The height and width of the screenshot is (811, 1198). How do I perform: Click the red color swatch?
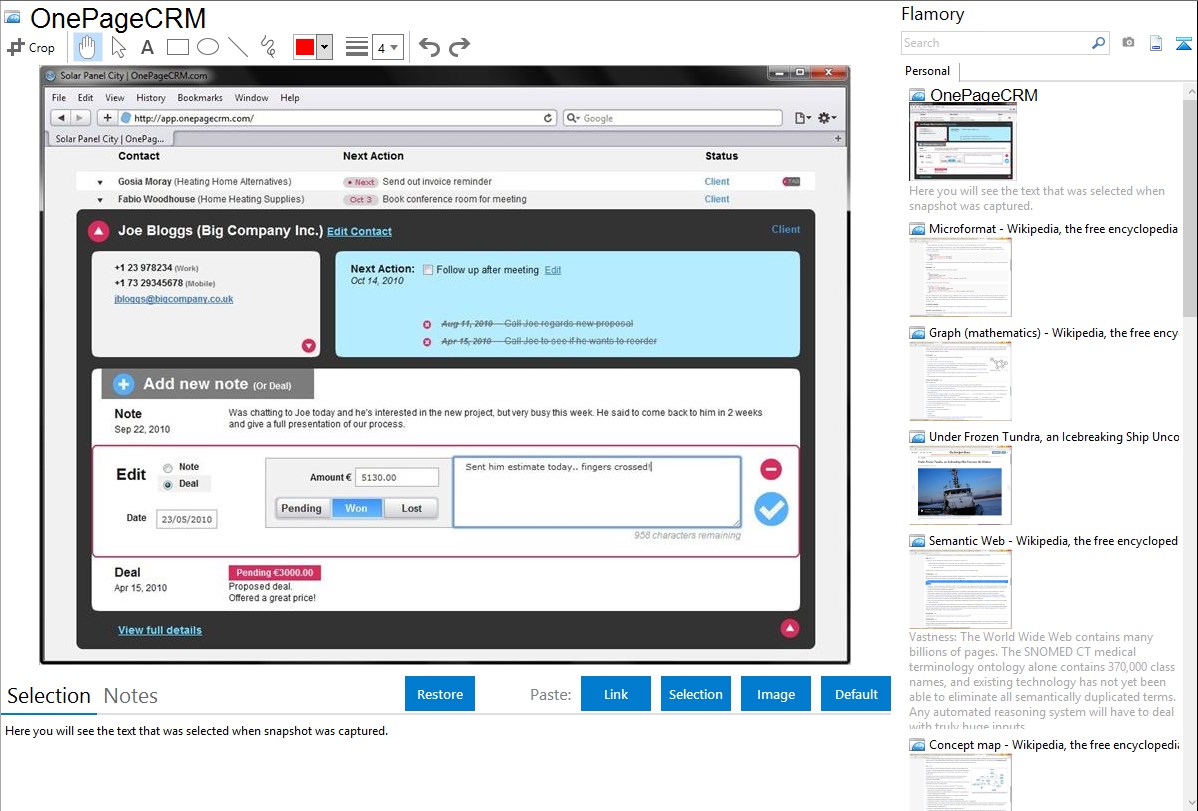(305, 47)
